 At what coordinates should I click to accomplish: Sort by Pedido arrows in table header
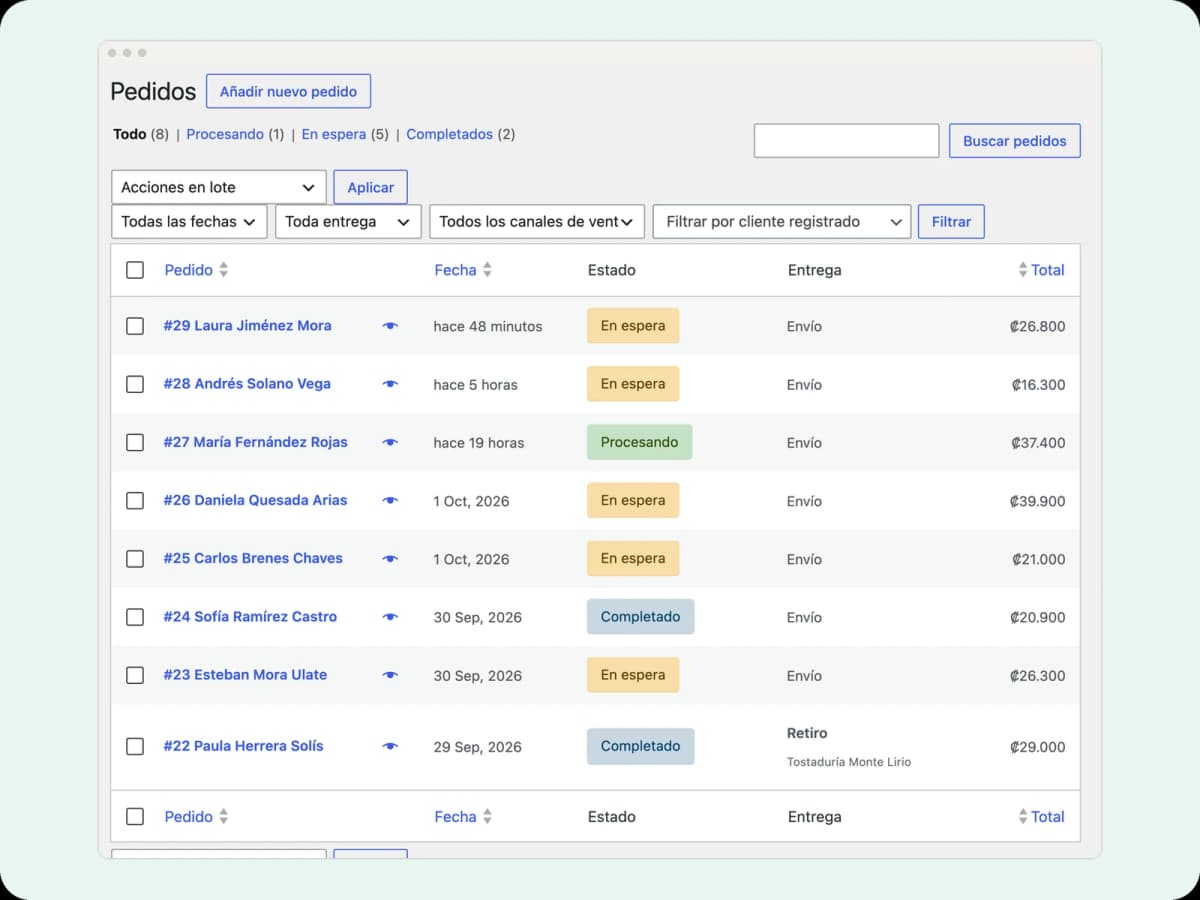pyautogui.click(x=224, y=270)
